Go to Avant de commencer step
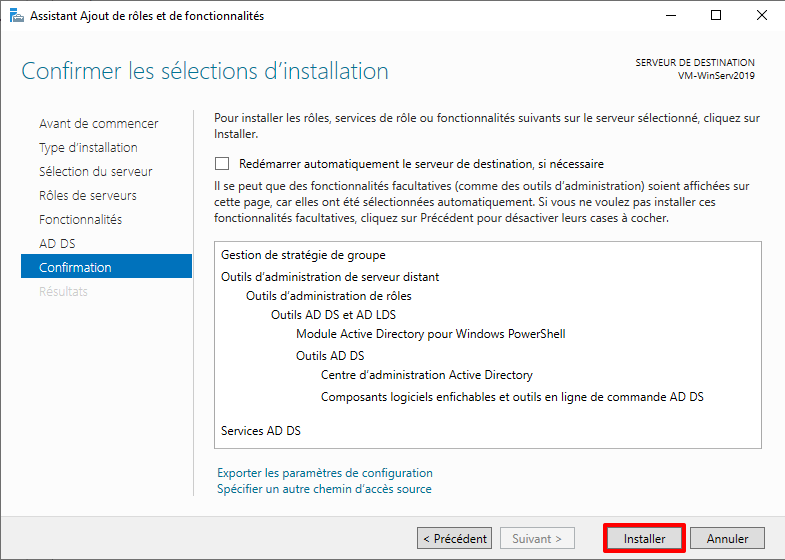Viewport: 785px width, 560px height. (98, 124)
